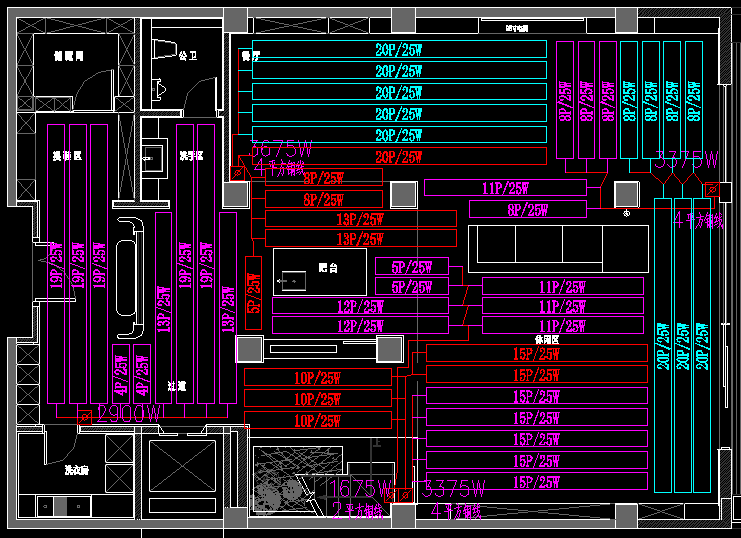741x538 pixels.
Task: Select the red 20P/25W light strip
Action: click(x=398, y=156)
